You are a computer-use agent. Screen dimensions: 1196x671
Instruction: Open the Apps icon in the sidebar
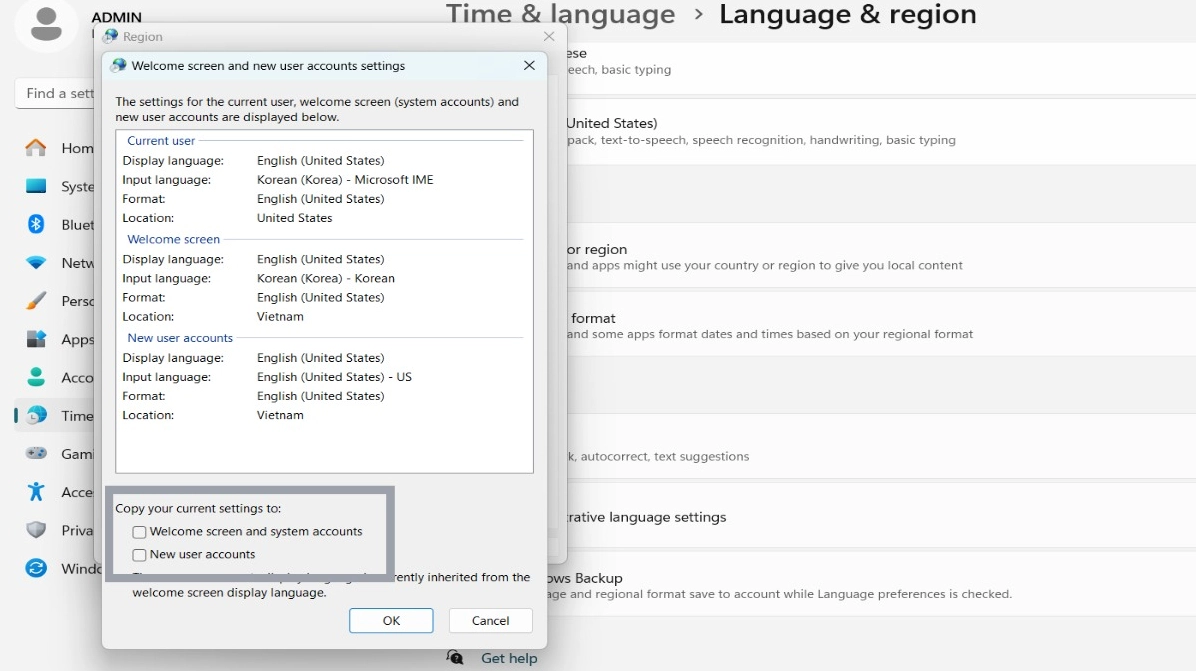point(36,339)
